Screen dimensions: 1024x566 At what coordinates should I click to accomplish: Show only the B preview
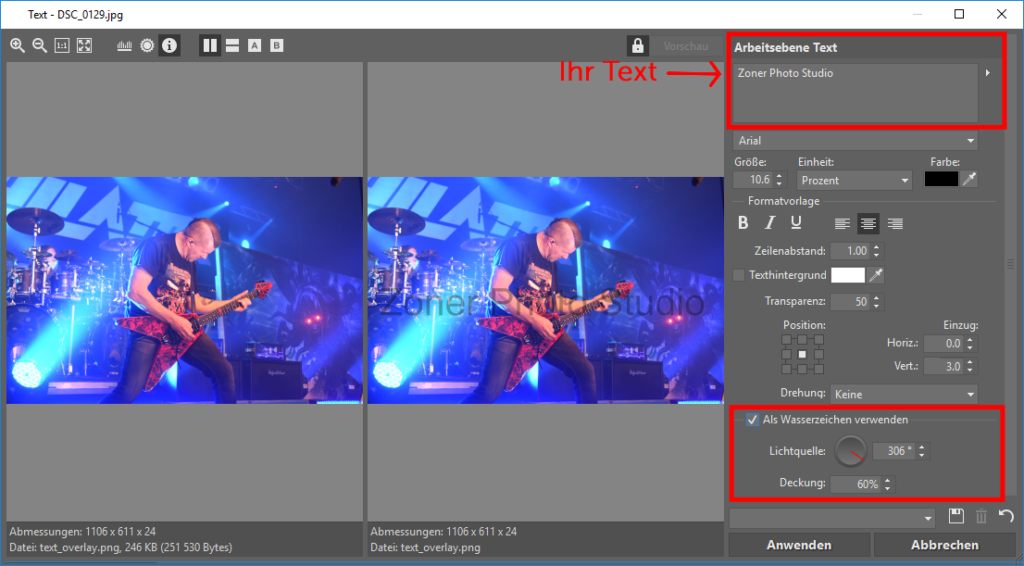pyautogui.click(x=277, y=46)
